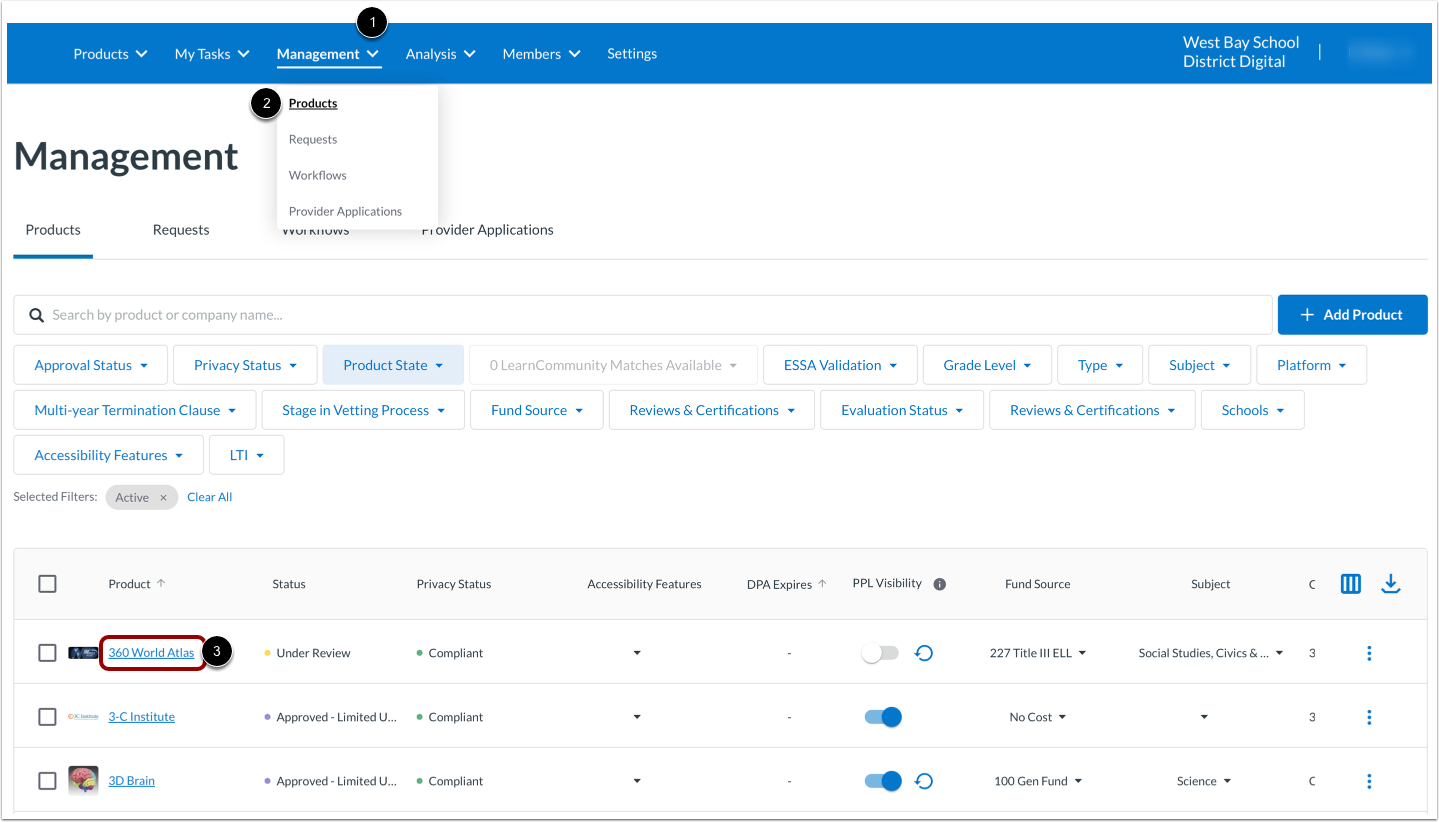Click the search magnifier icon
The height and width of the screenshot is (822, 1439).
pyautogui.click(x=36, y=314)
